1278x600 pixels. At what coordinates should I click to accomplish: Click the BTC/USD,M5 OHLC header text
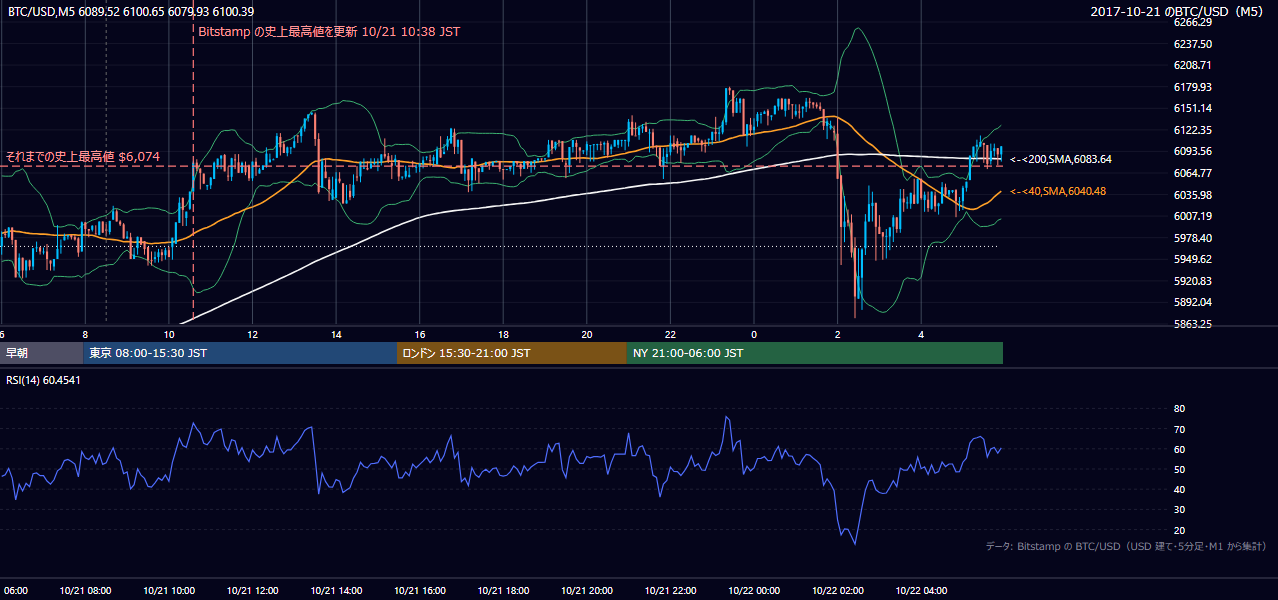pos(130,11)
